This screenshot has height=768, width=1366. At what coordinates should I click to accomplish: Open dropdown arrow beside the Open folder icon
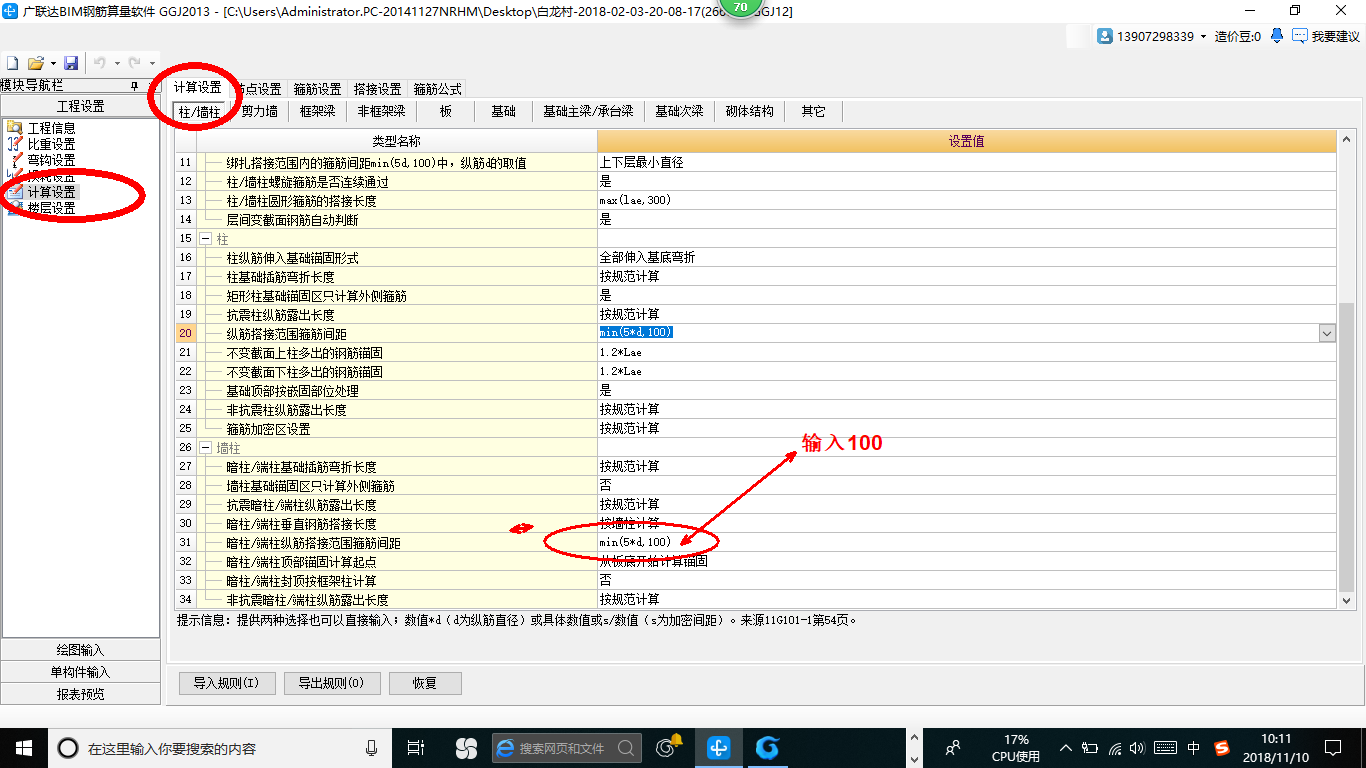click(x=52, y=63)
